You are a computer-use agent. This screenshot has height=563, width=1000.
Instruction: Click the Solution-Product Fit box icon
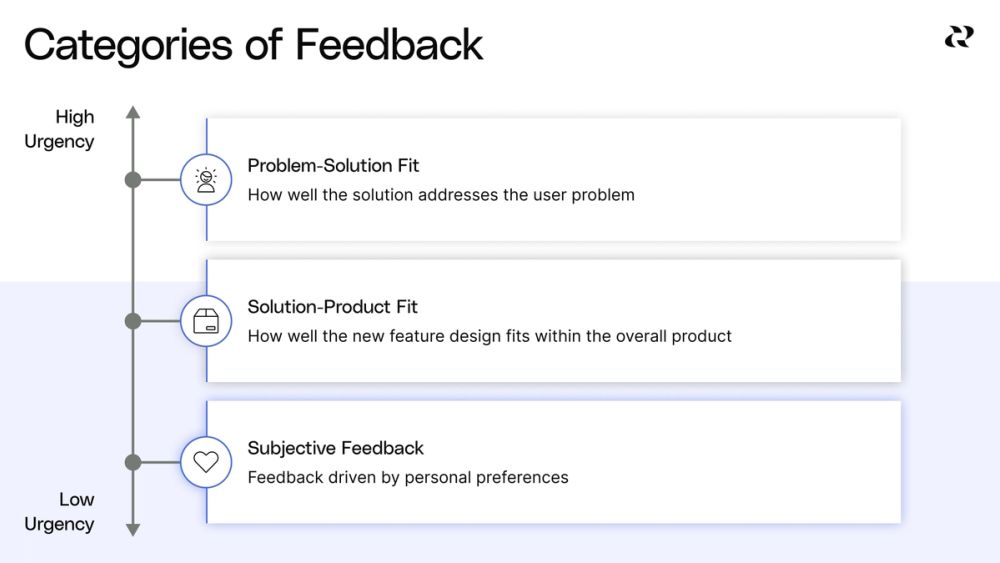pos(206,321)
